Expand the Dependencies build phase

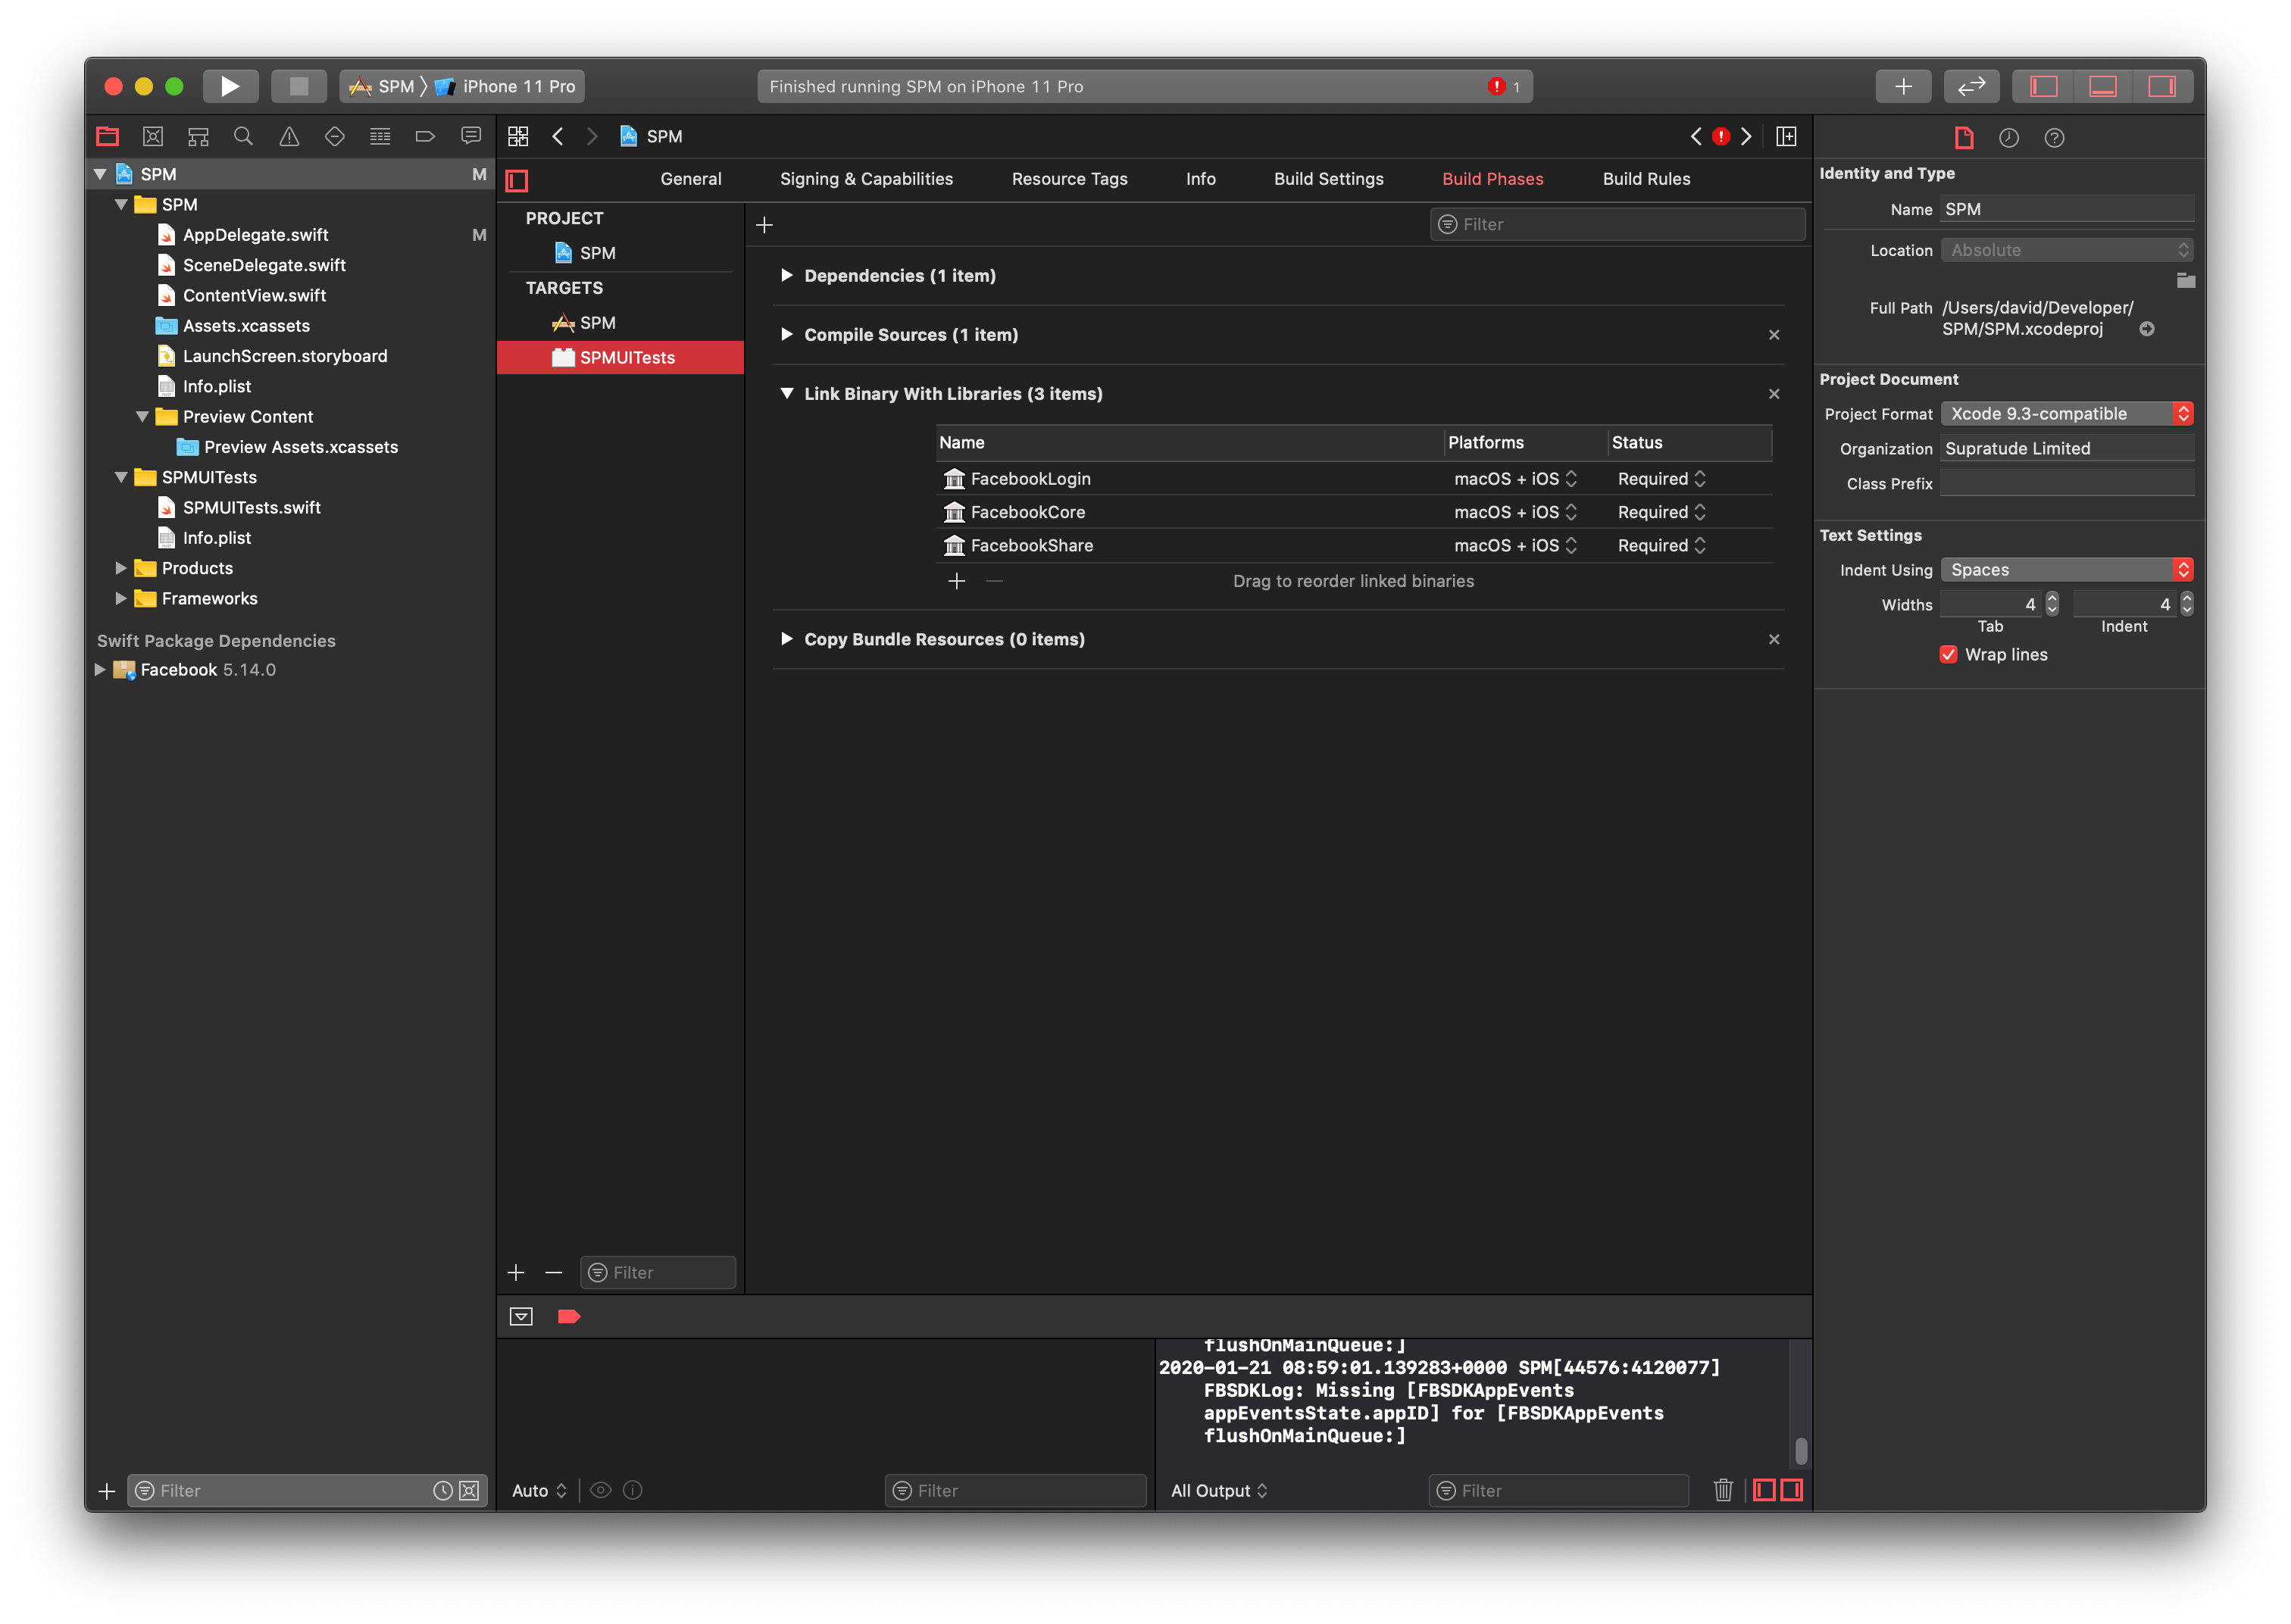pos(786,275)
